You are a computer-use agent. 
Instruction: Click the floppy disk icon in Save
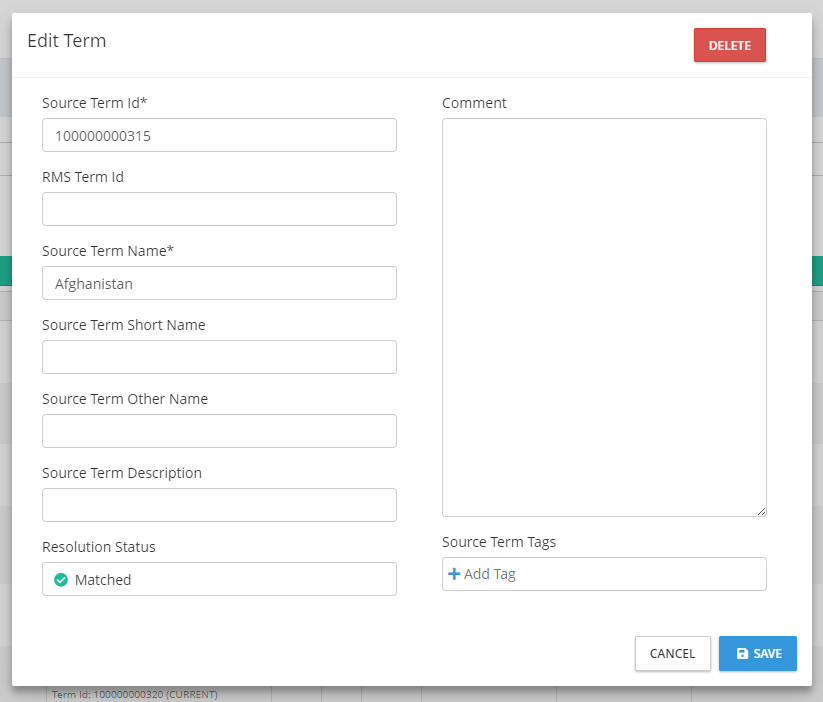click(x=742, y=654)
